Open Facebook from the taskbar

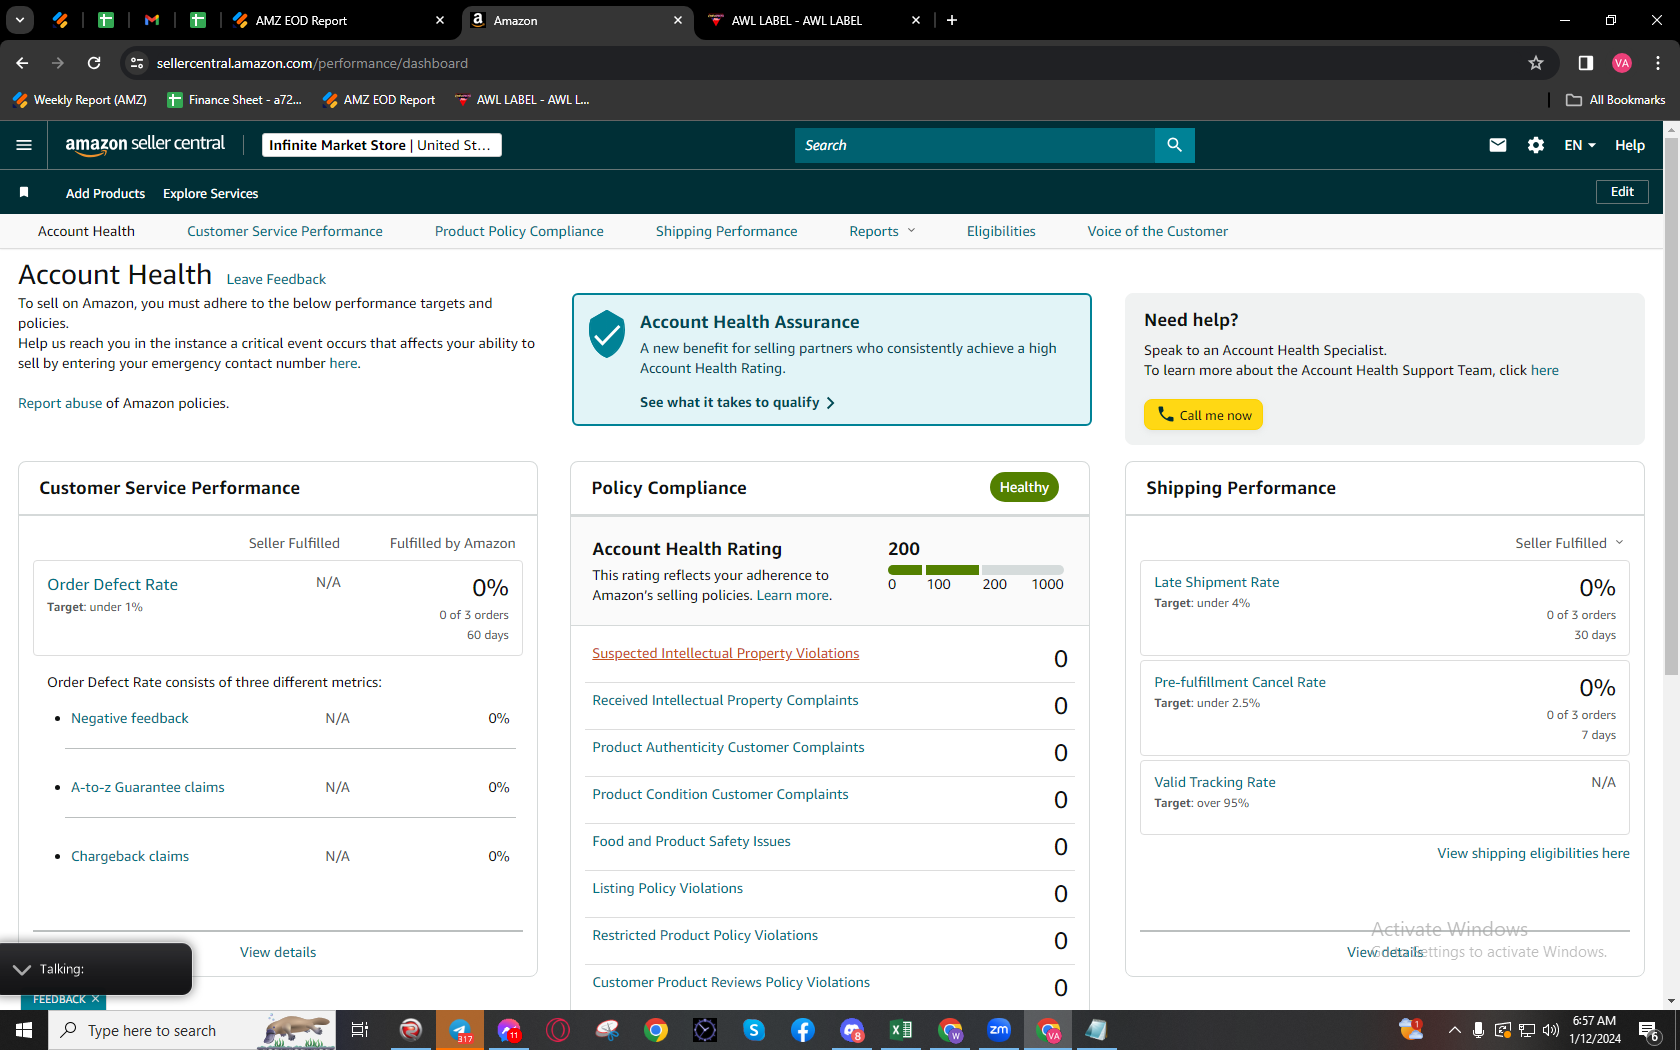[803, 1030]
